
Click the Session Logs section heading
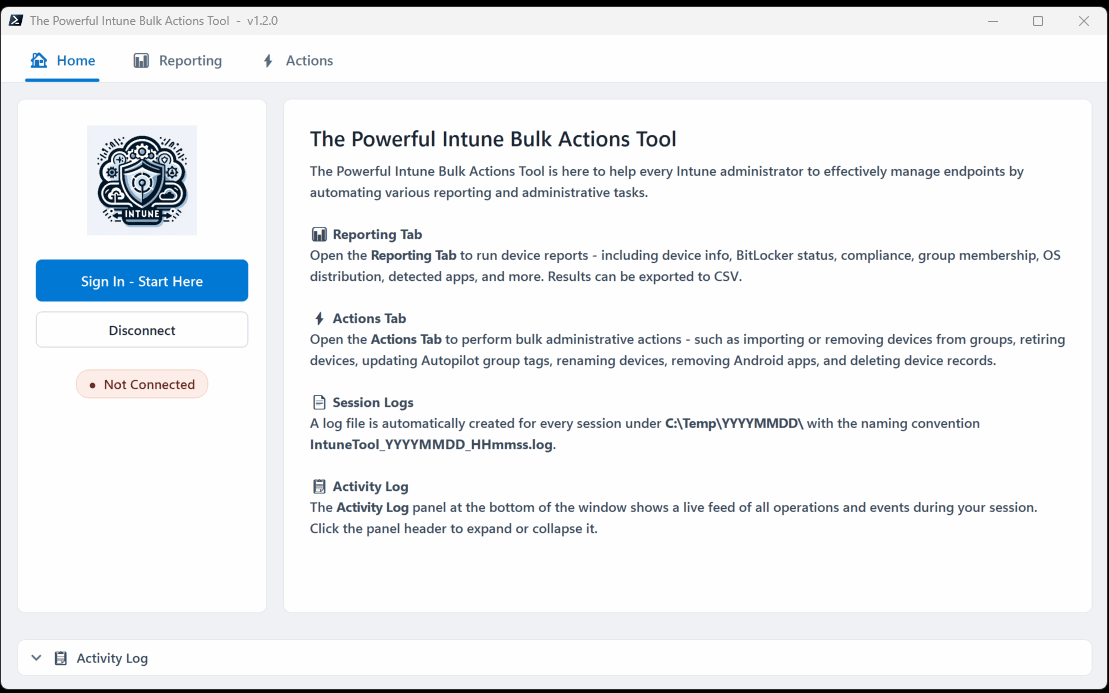pos(373,402)
